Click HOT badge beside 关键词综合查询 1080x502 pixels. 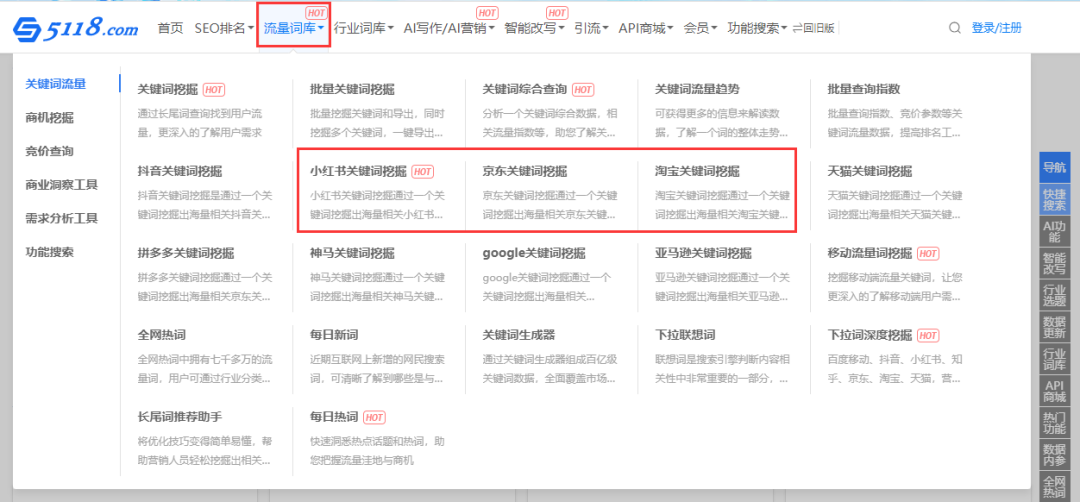coord(583,90)
